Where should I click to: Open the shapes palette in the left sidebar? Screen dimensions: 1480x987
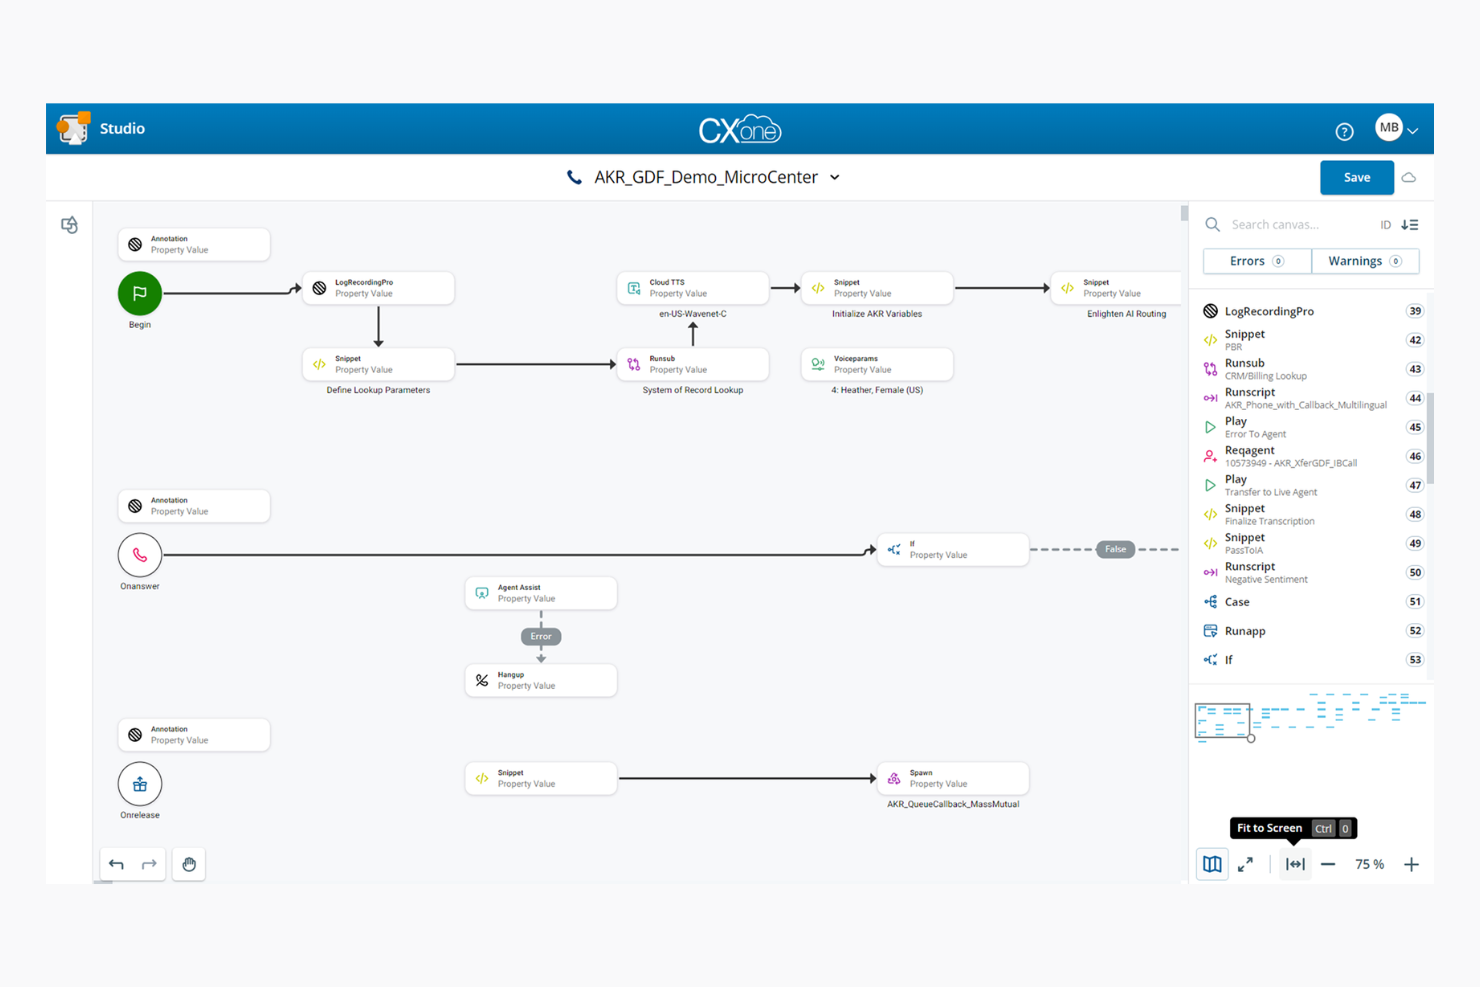(x=69, y=225)
